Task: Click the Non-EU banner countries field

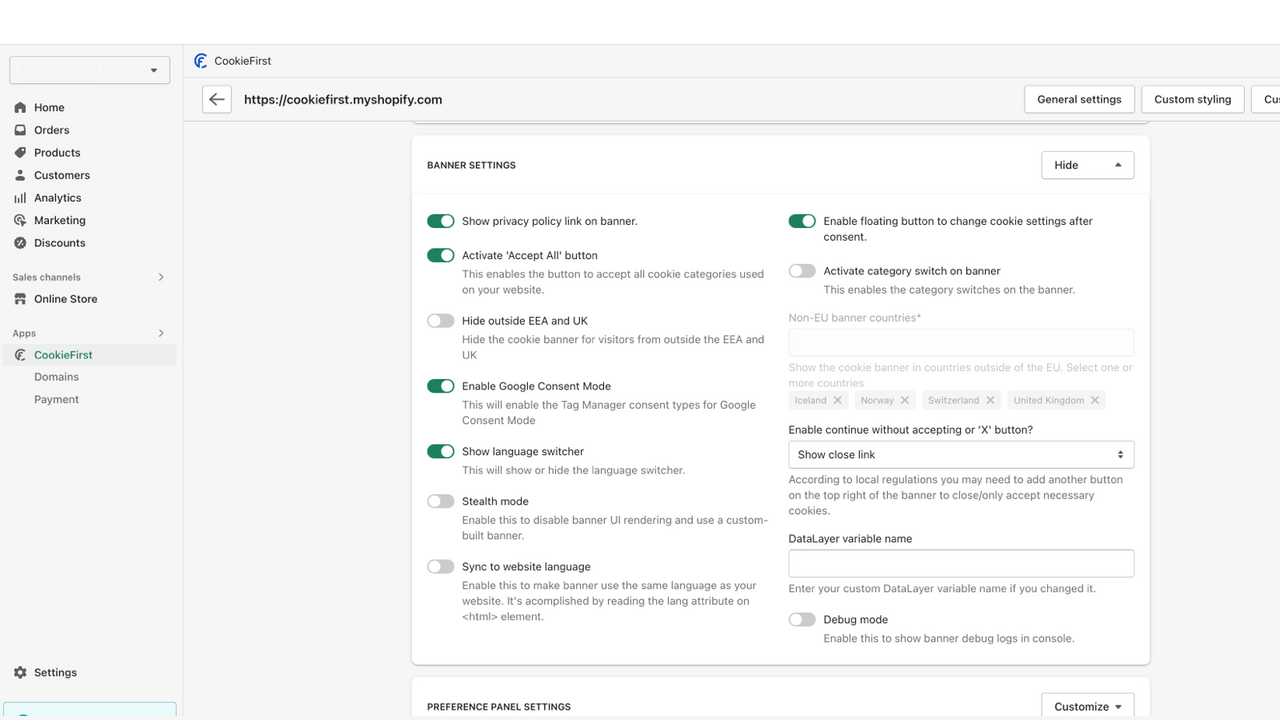Action: pyautogui.click(x=961, y=342)
